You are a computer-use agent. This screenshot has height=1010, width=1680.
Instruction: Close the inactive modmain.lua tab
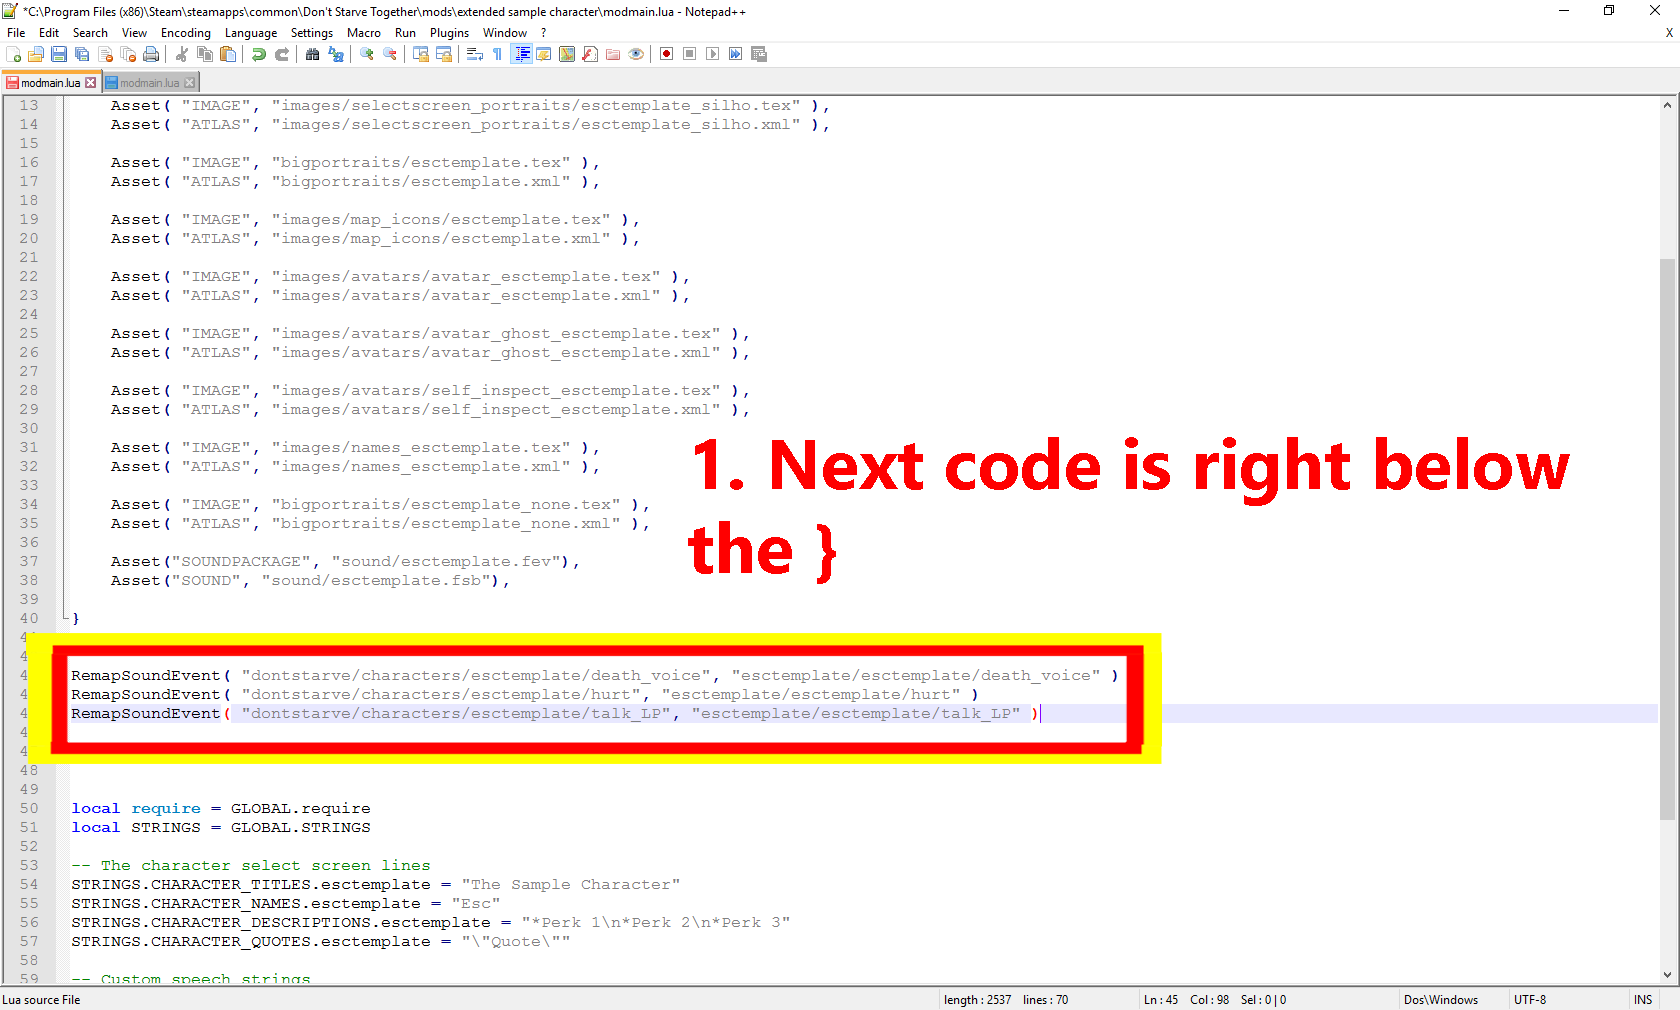click(190, 83)
